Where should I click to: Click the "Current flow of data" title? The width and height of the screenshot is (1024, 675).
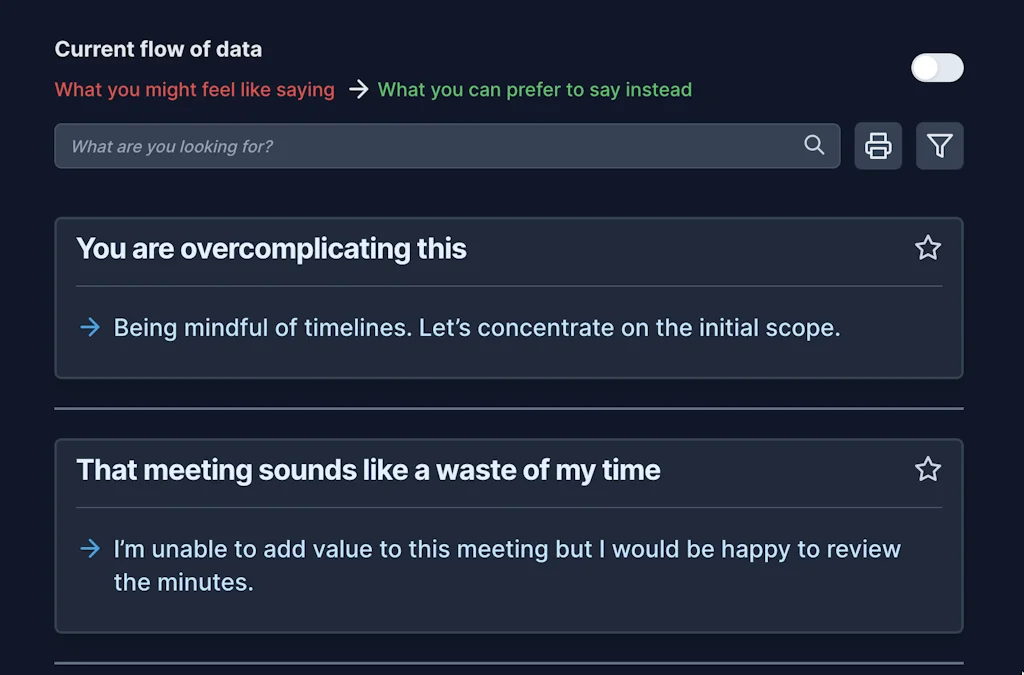point(158,49)
